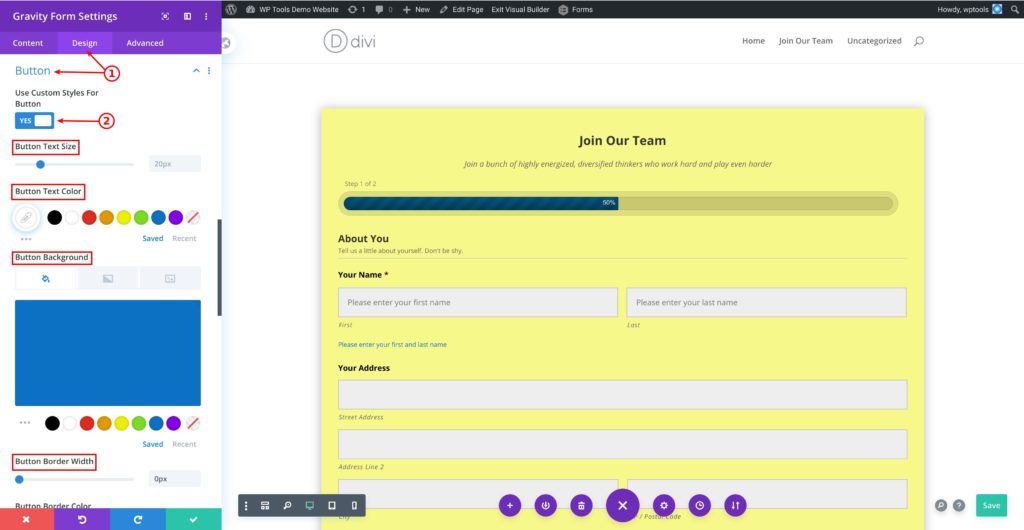Click the admin bar search magnifier icon
1024x530 pixels.
coord(1014,10)
